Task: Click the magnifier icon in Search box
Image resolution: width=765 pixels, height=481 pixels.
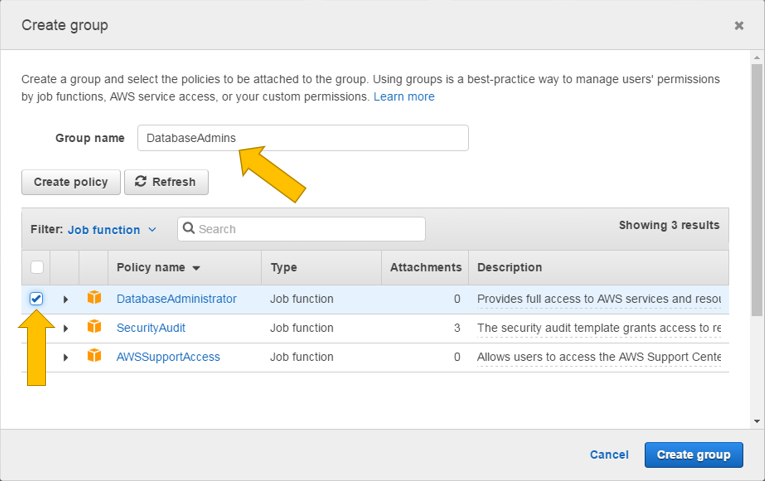Action: pos(188,228)
